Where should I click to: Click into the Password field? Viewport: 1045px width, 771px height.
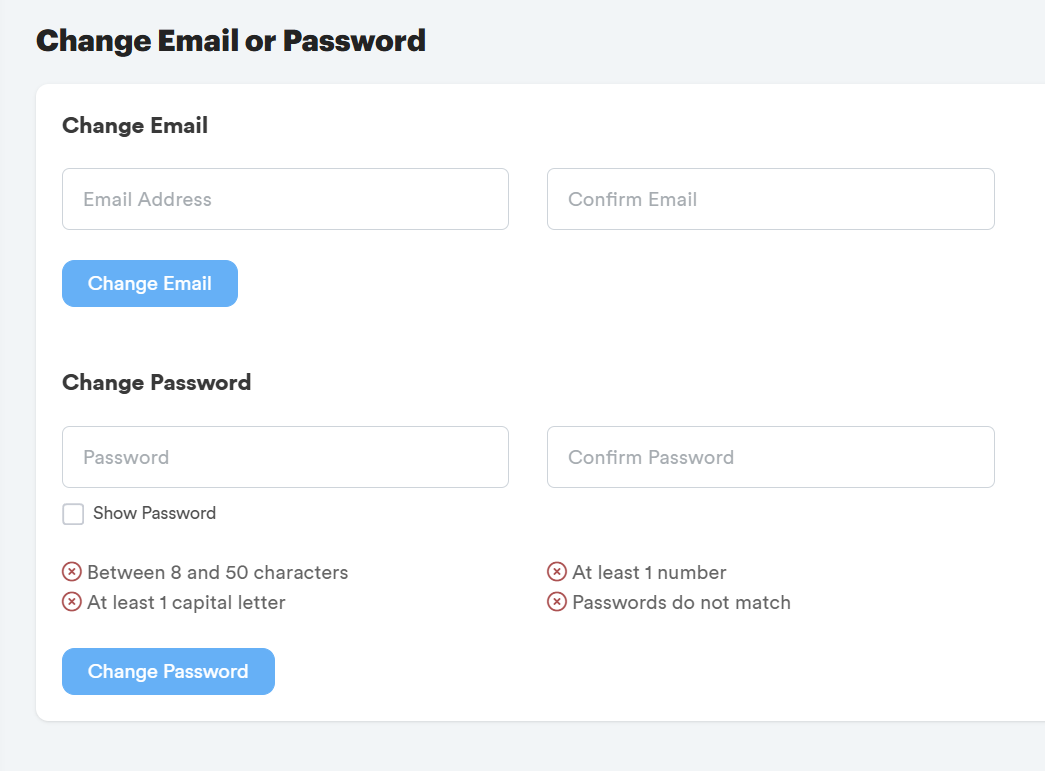coord(285,457)
